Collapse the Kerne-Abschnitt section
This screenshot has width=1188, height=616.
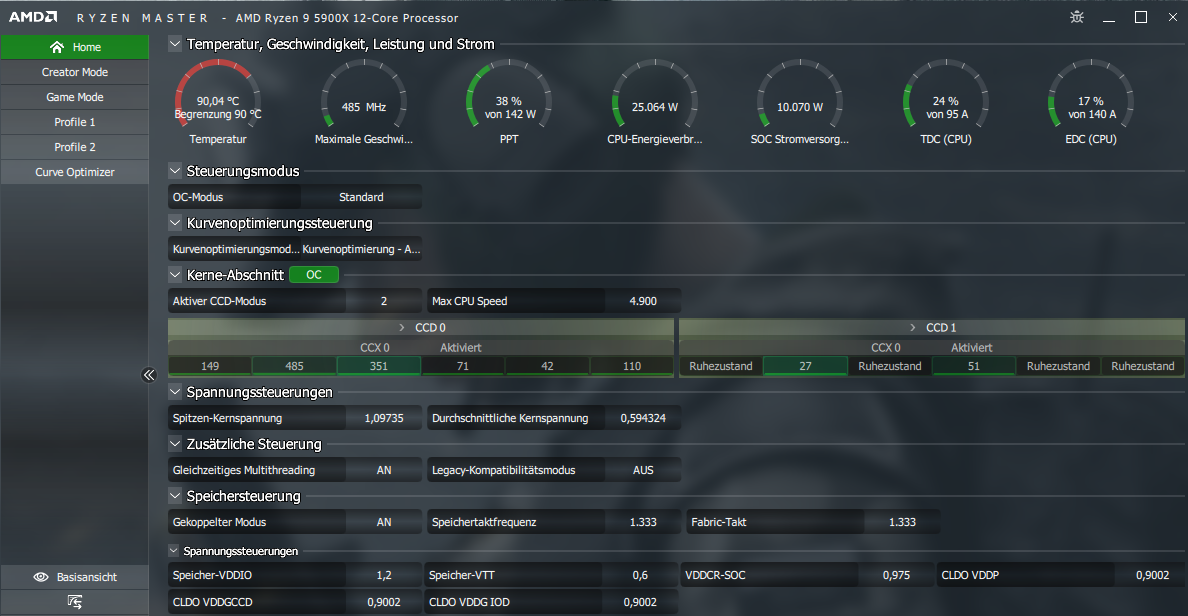[175, 274]
